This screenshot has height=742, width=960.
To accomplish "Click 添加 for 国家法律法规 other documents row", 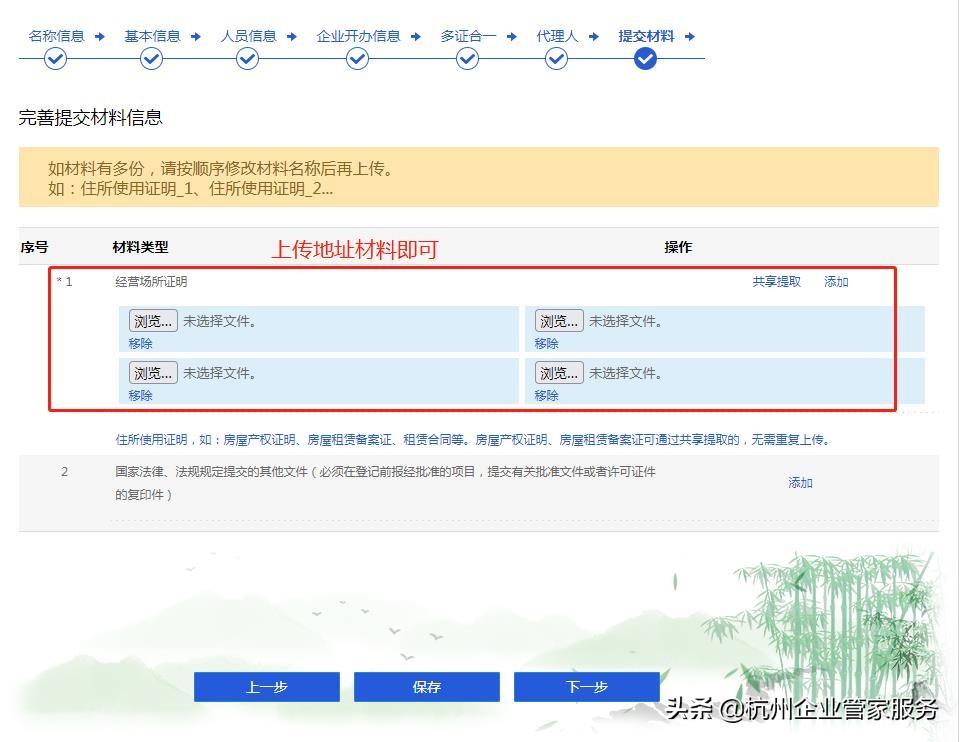I will (x=800, y=483).
